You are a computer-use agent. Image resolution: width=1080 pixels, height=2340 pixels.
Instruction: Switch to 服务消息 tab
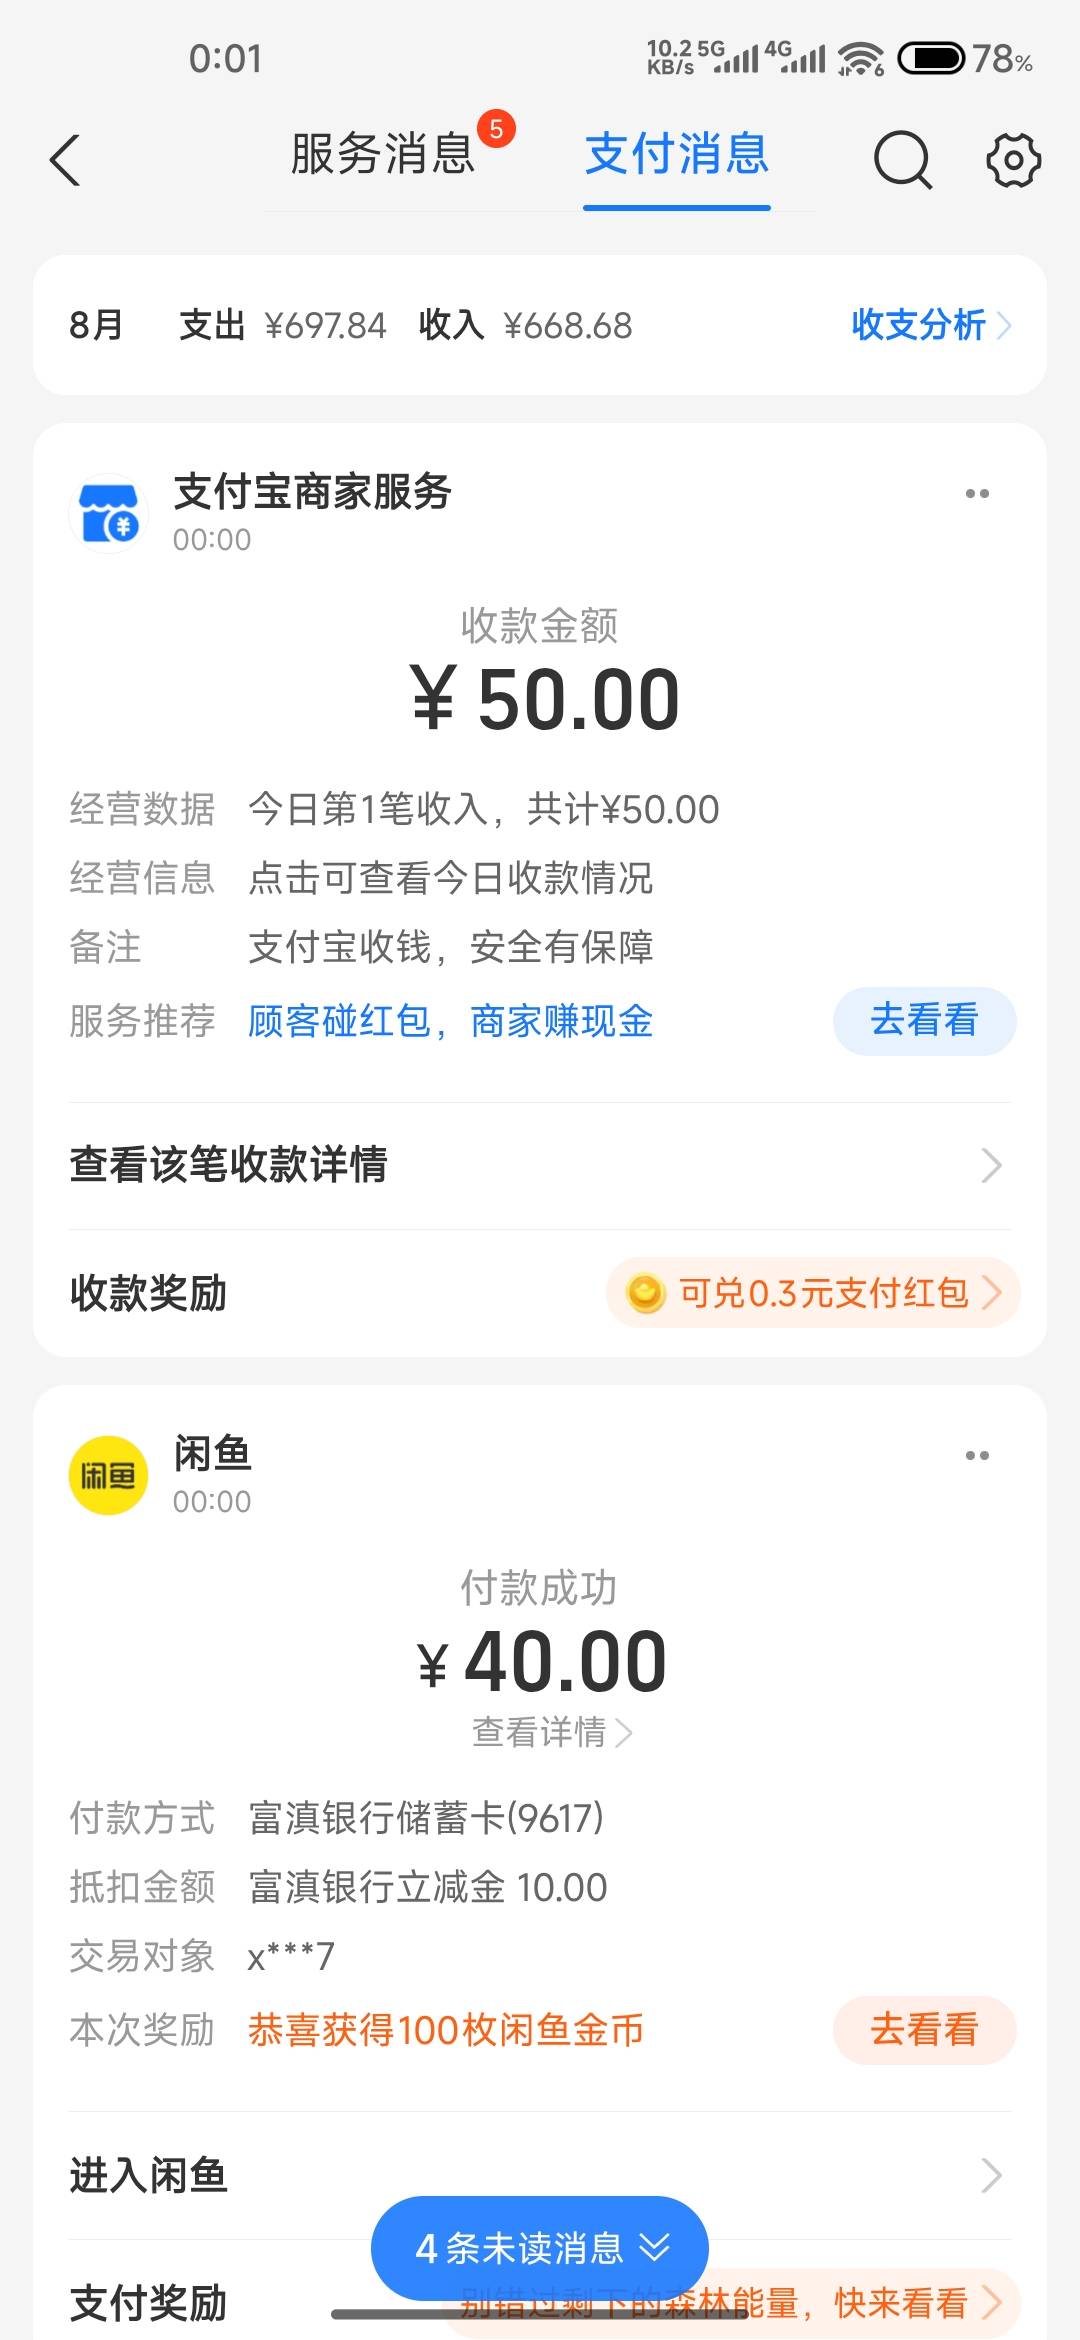pyautogui.click(x=383, y=154)
